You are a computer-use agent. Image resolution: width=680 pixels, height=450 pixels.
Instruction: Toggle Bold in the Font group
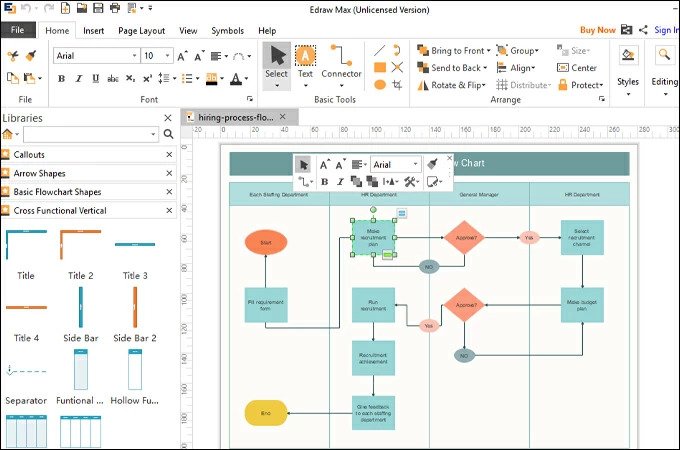click(61, 79)
